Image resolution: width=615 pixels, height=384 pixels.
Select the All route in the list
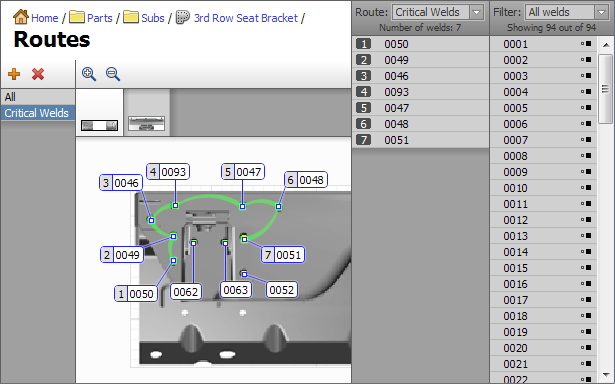coord(38,97)
